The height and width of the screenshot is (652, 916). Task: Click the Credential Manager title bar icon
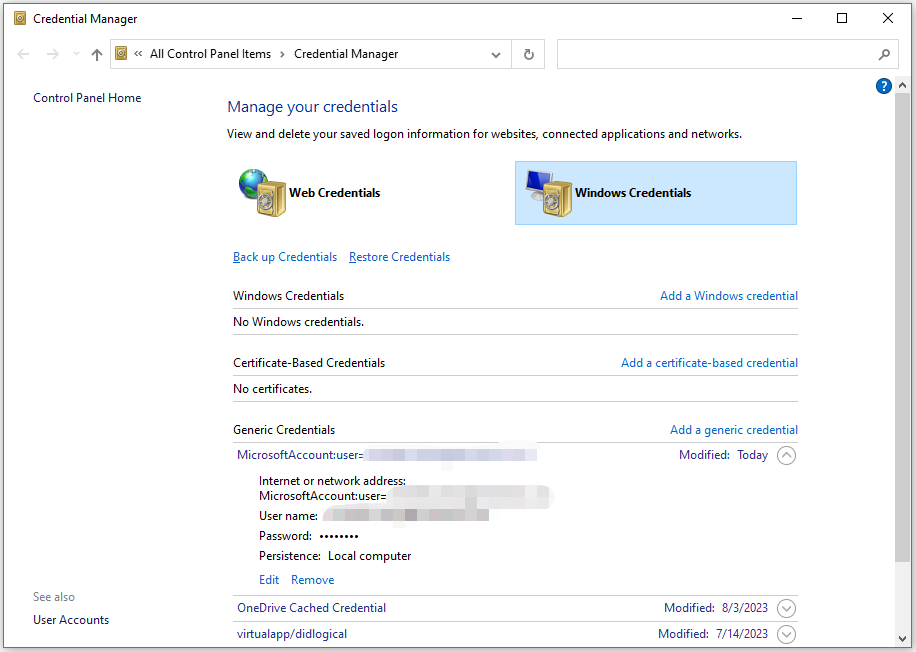20,18
